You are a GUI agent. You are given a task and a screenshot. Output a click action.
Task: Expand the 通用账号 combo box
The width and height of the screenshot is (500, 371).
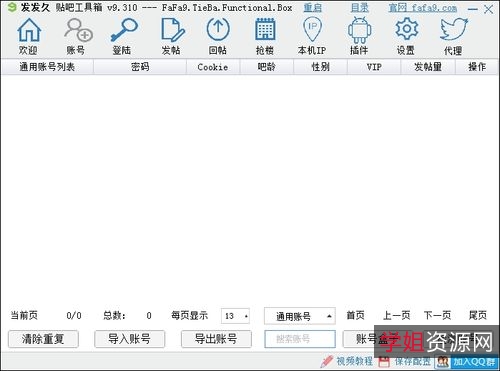click(x=300, y=316)
